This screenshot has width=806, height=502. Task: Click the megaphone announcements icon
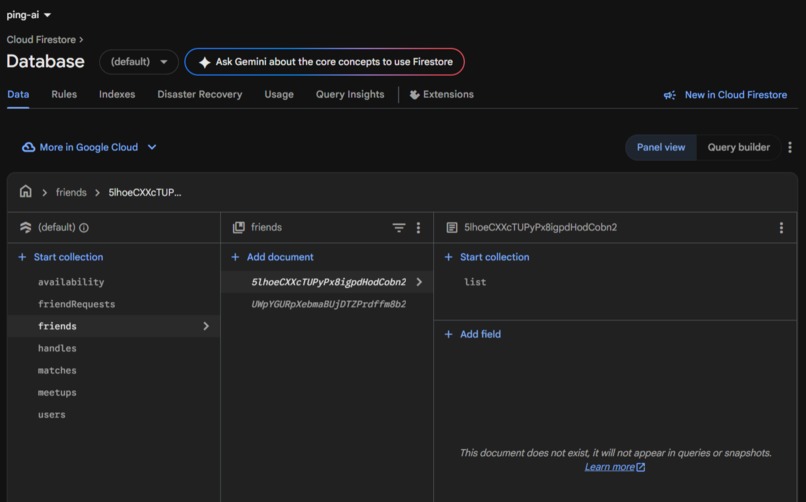pyautogui.click(x=669, y=95)
